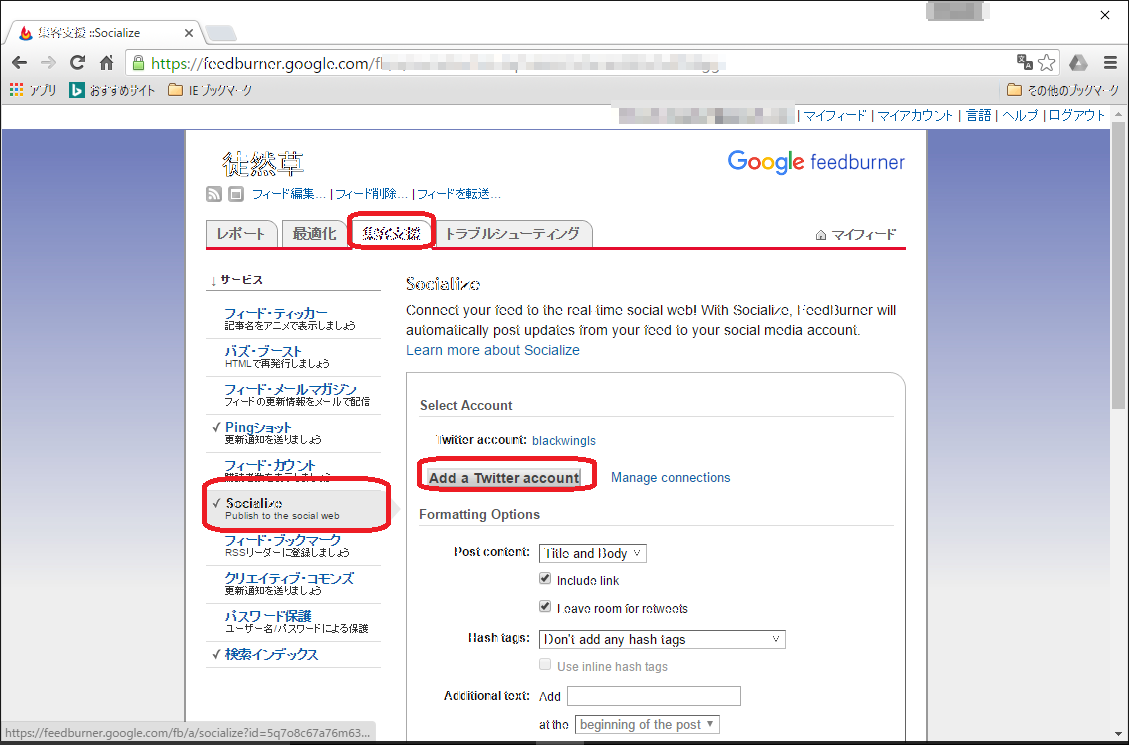
Task: Switch to the 最適化 tab
Action: click(x=314, y=234)
